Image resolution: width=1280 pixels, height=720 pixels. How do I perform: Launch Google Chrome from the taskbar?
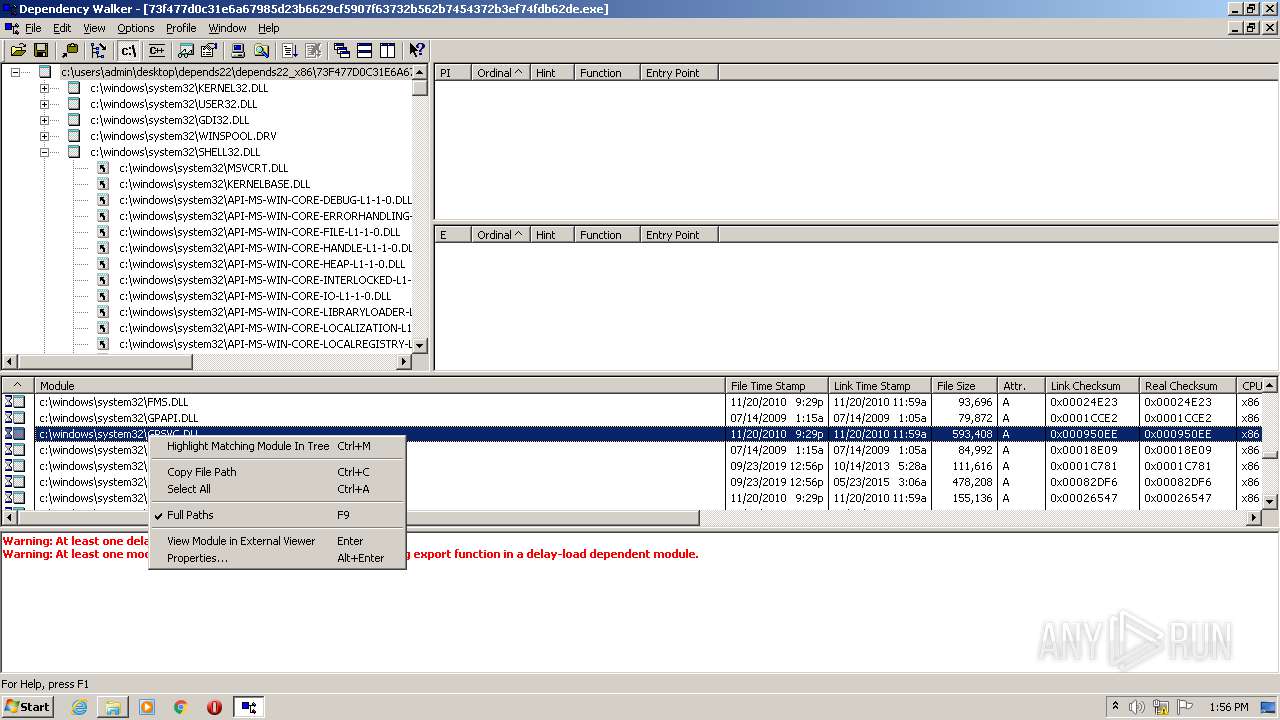click(x=181, y=707)
